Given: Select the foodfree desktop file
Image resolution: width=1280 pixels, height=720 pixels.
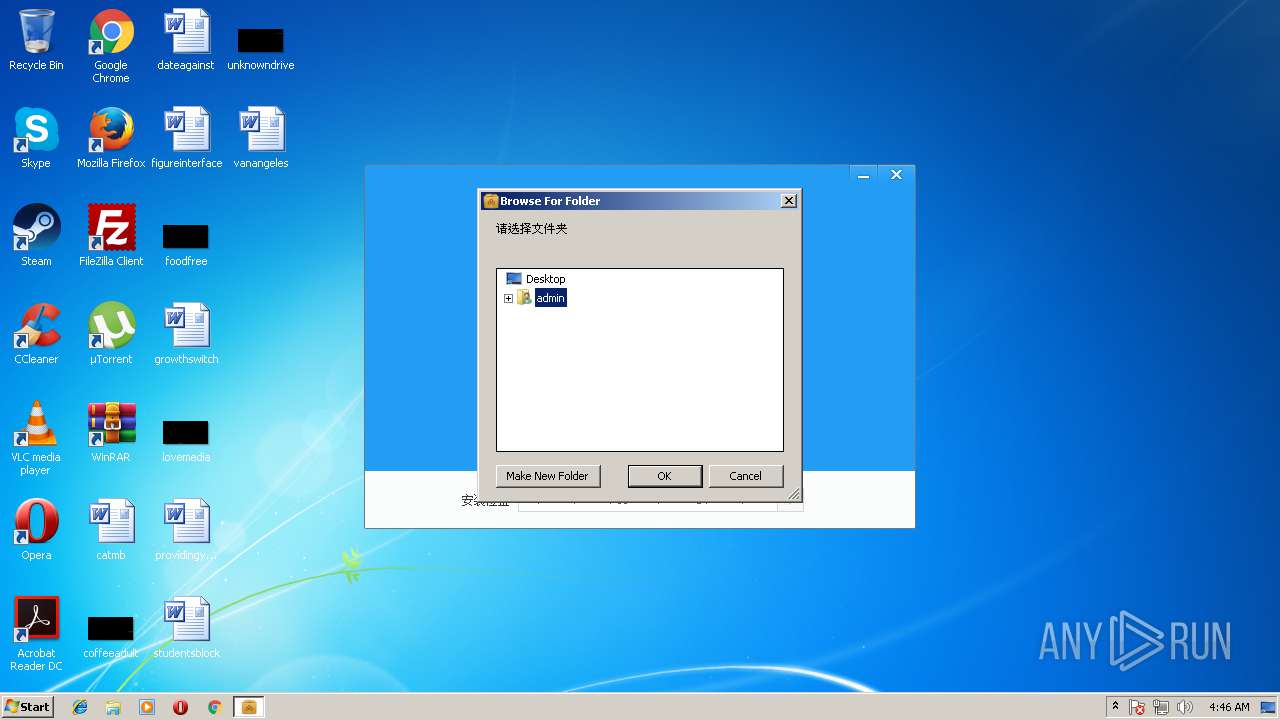Looking at the screenshot, I should point(186,245).
